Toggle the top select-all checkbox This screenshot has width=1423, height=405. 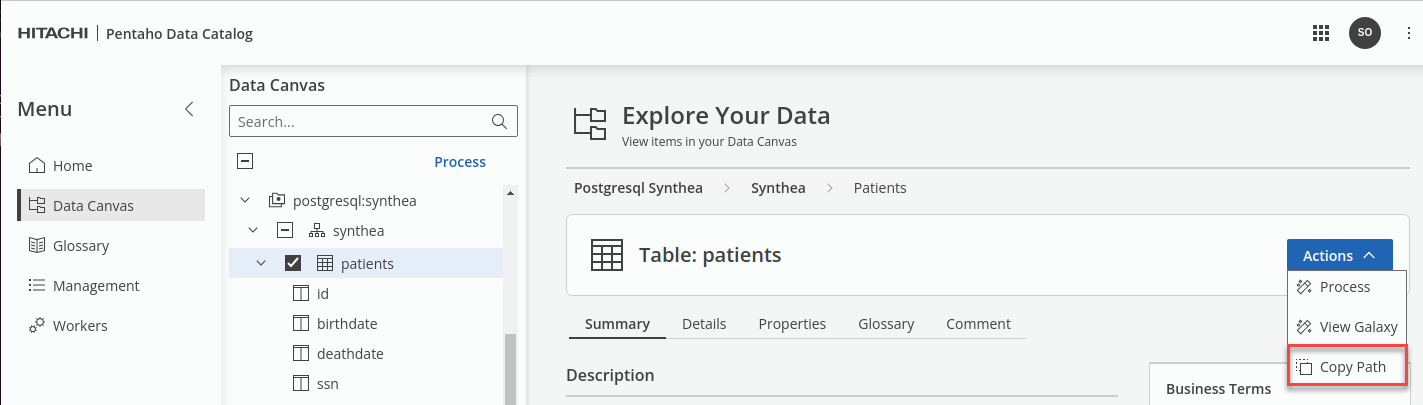tap(245, 161)
